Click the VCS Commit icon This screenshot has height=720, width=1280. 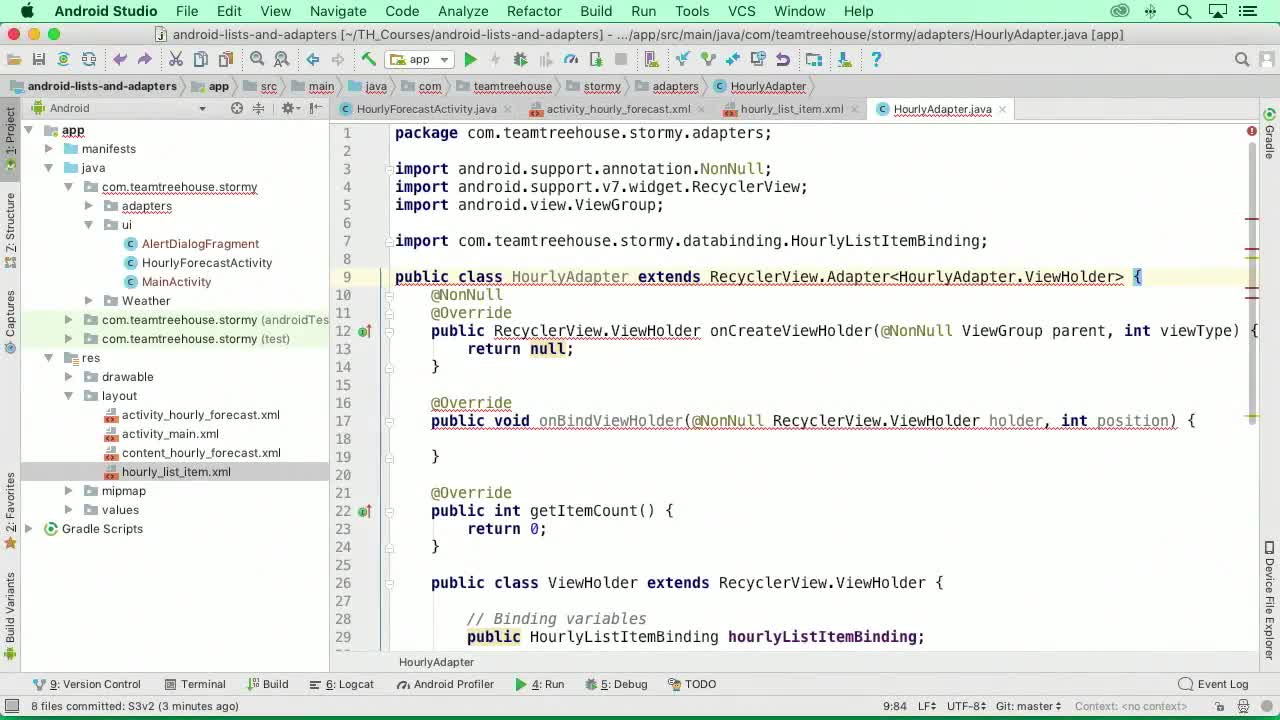(708, 60)
